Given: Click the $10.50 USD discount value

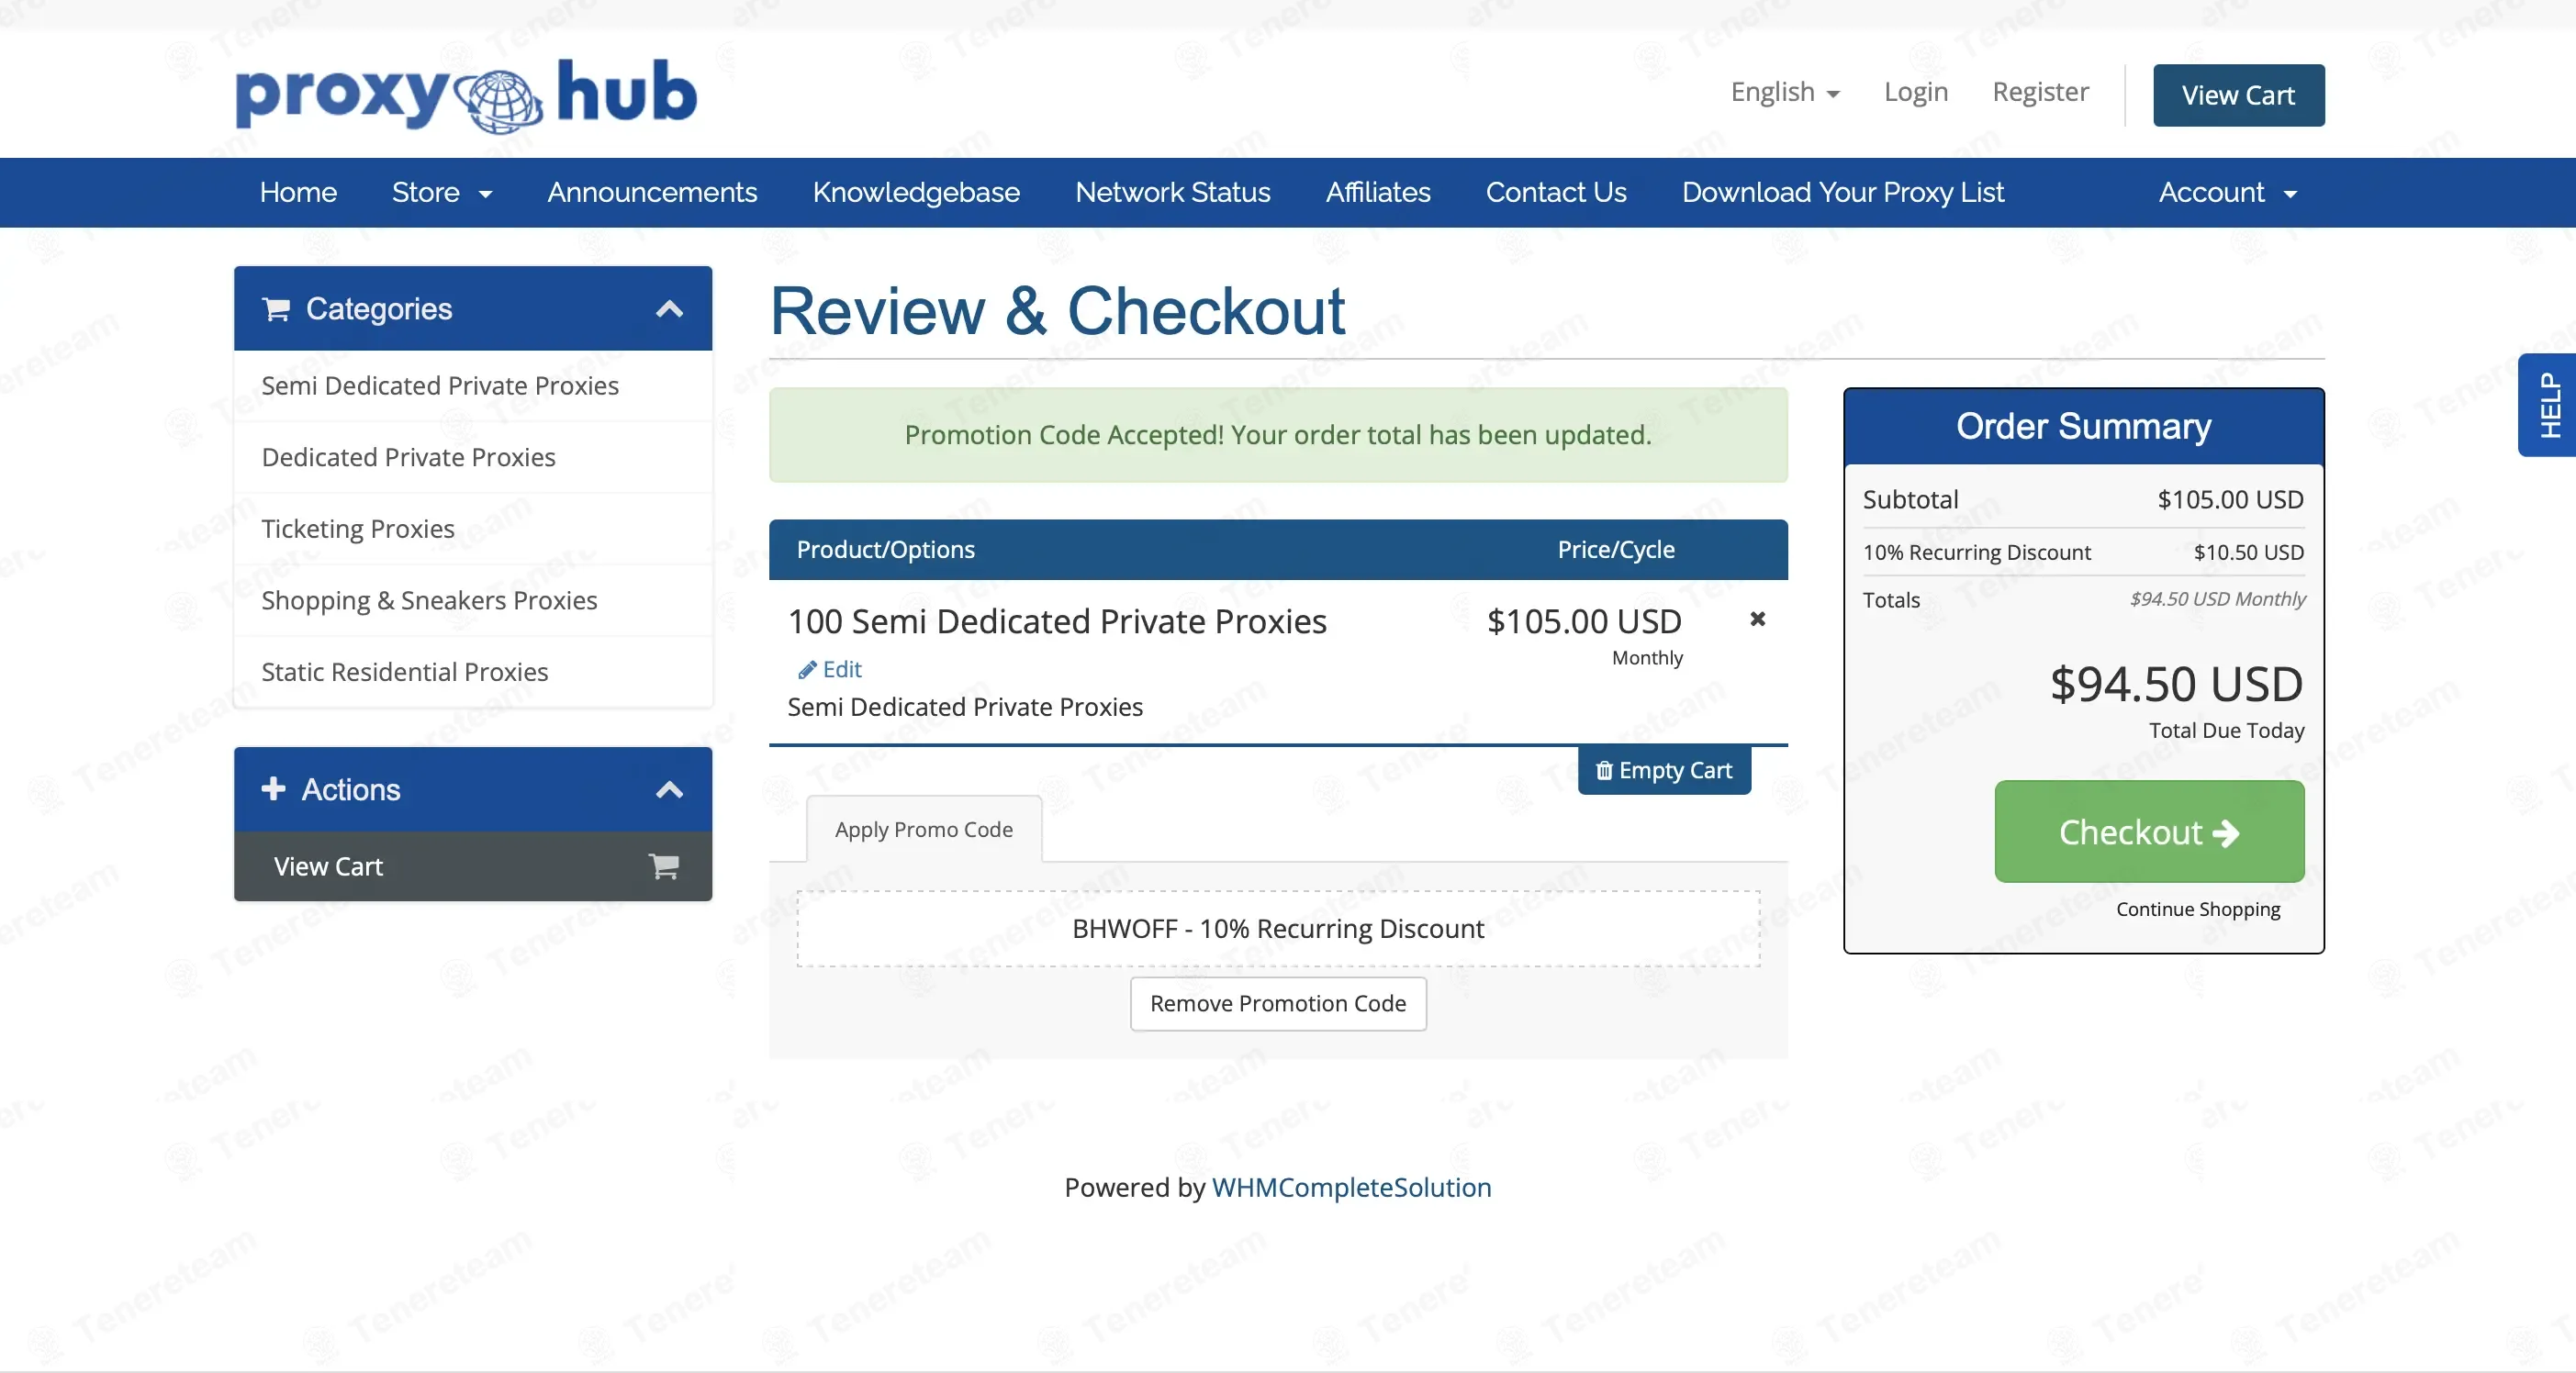Looking at the screenshot, I should coord(2248,552).
